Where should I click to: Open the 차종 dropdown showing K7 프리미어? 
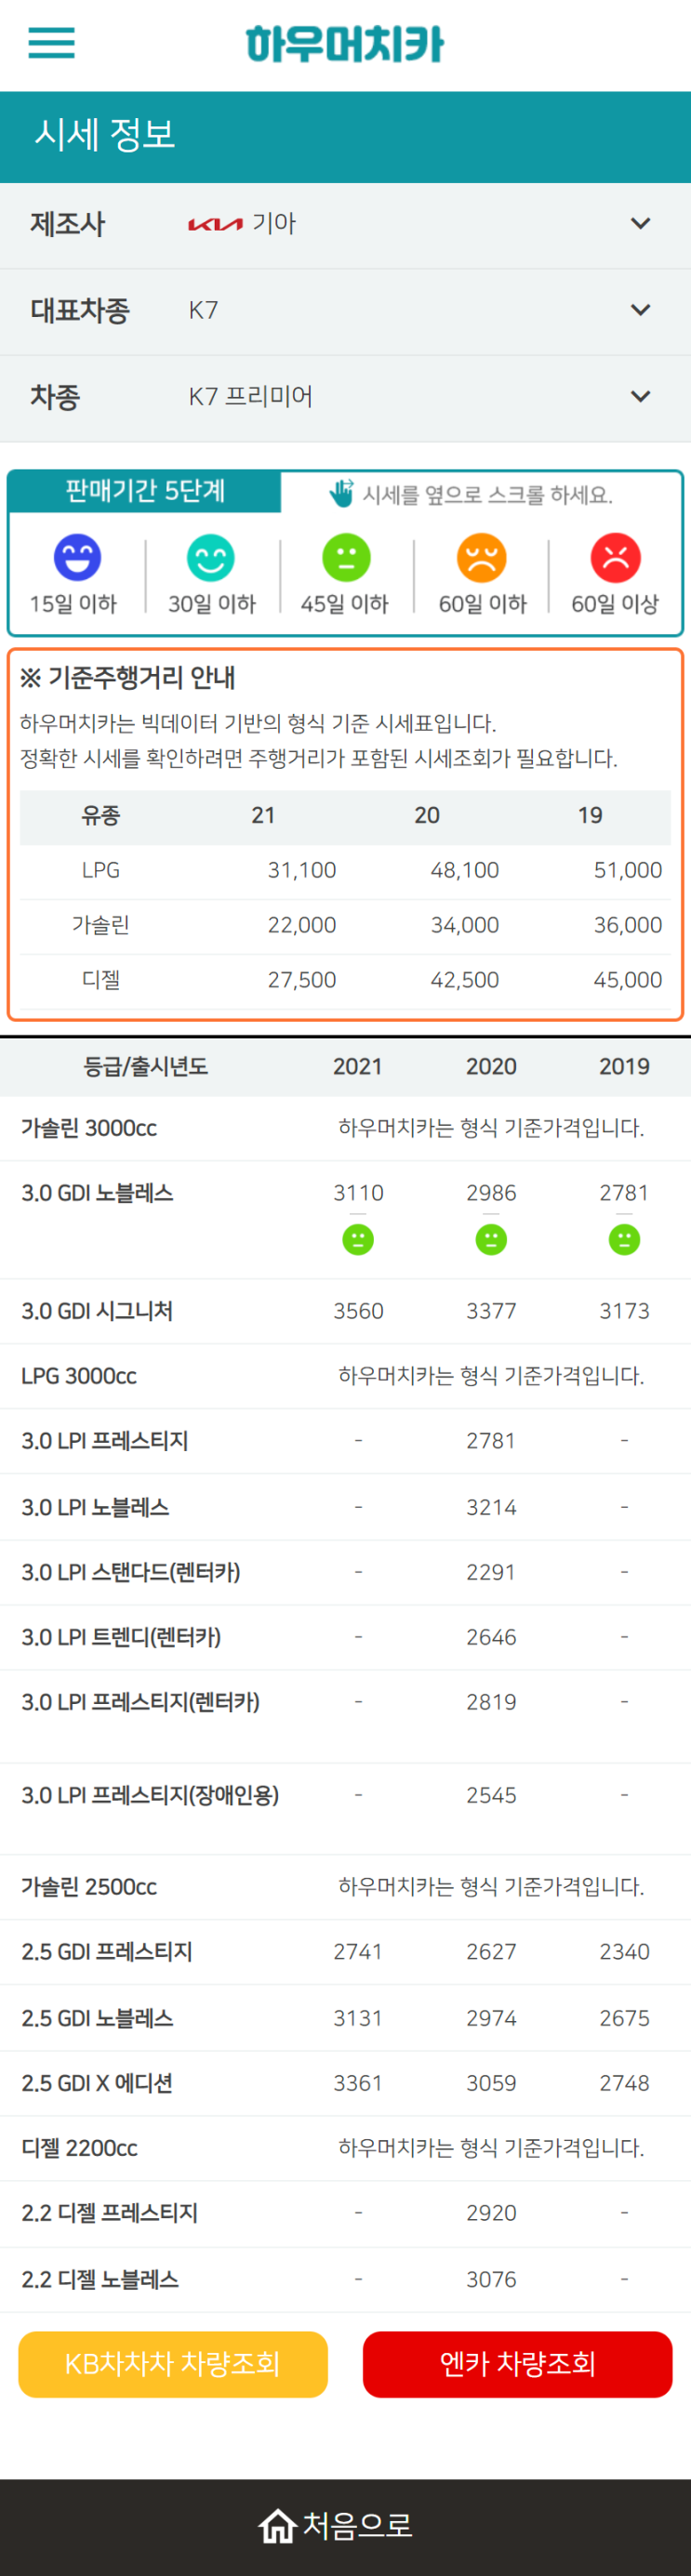tap(345, 397)
